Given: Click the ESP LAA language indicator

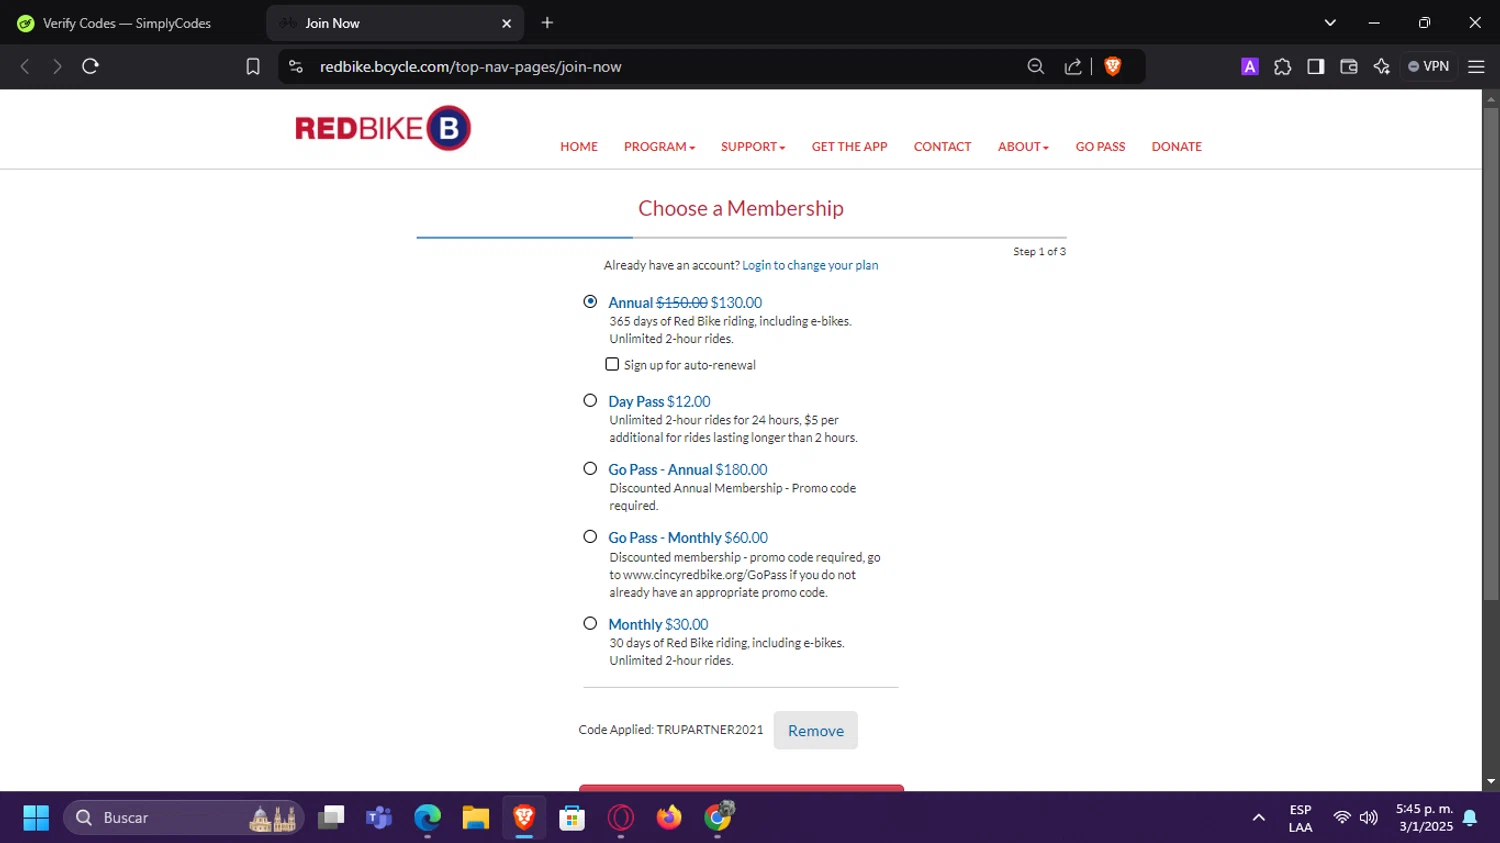Looking at the screenshot, I should point(1300,818).
